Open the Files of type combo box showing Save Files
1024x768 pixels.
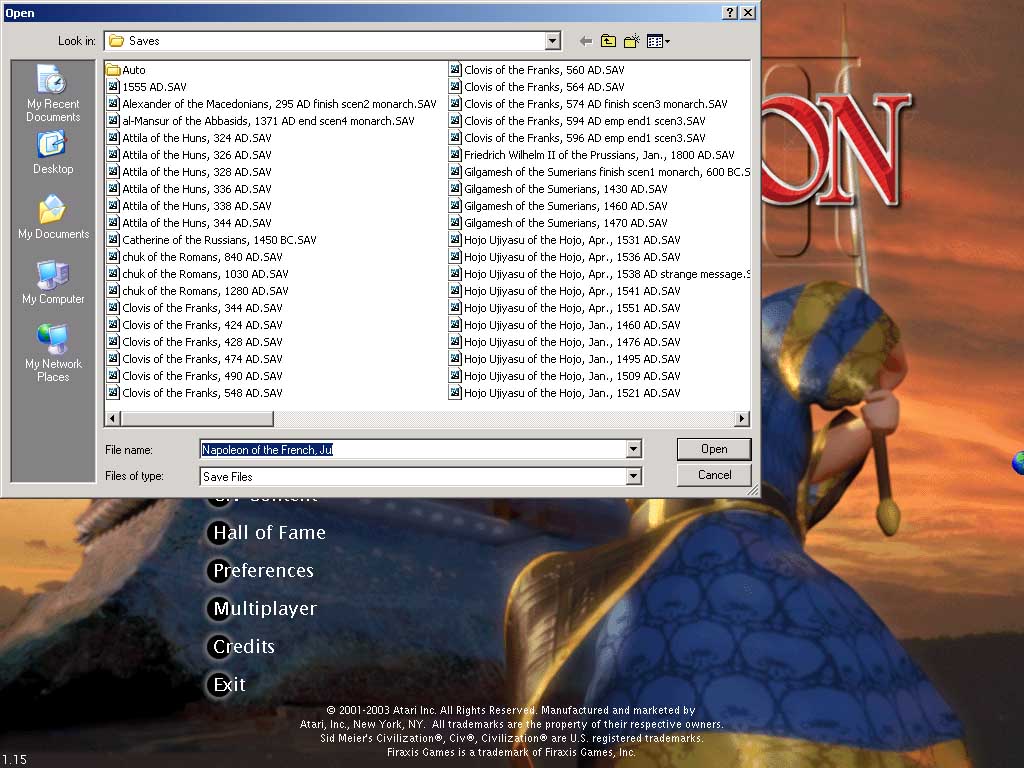[x=421, y=476]
